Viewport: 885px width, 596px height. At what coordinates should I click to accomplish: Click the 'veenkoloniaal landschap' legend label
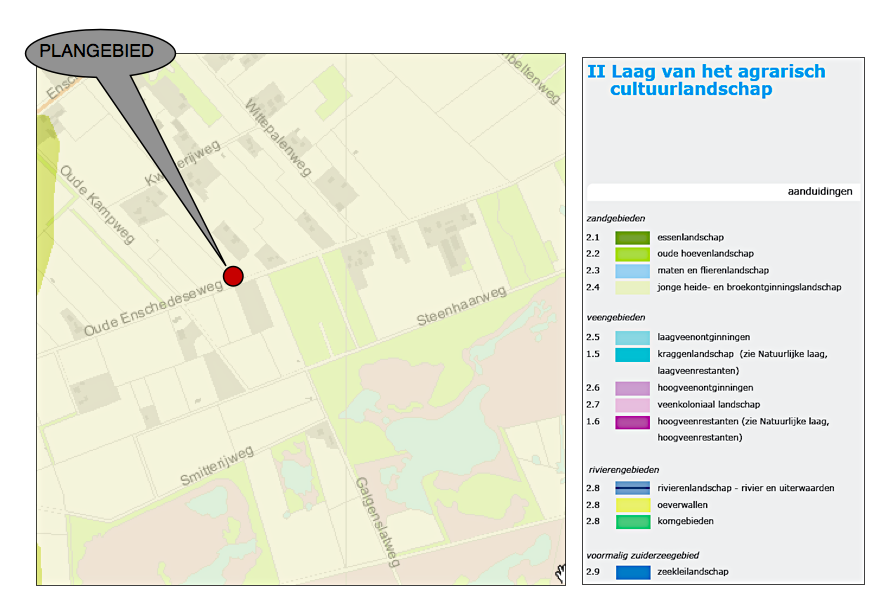[708, 405]
